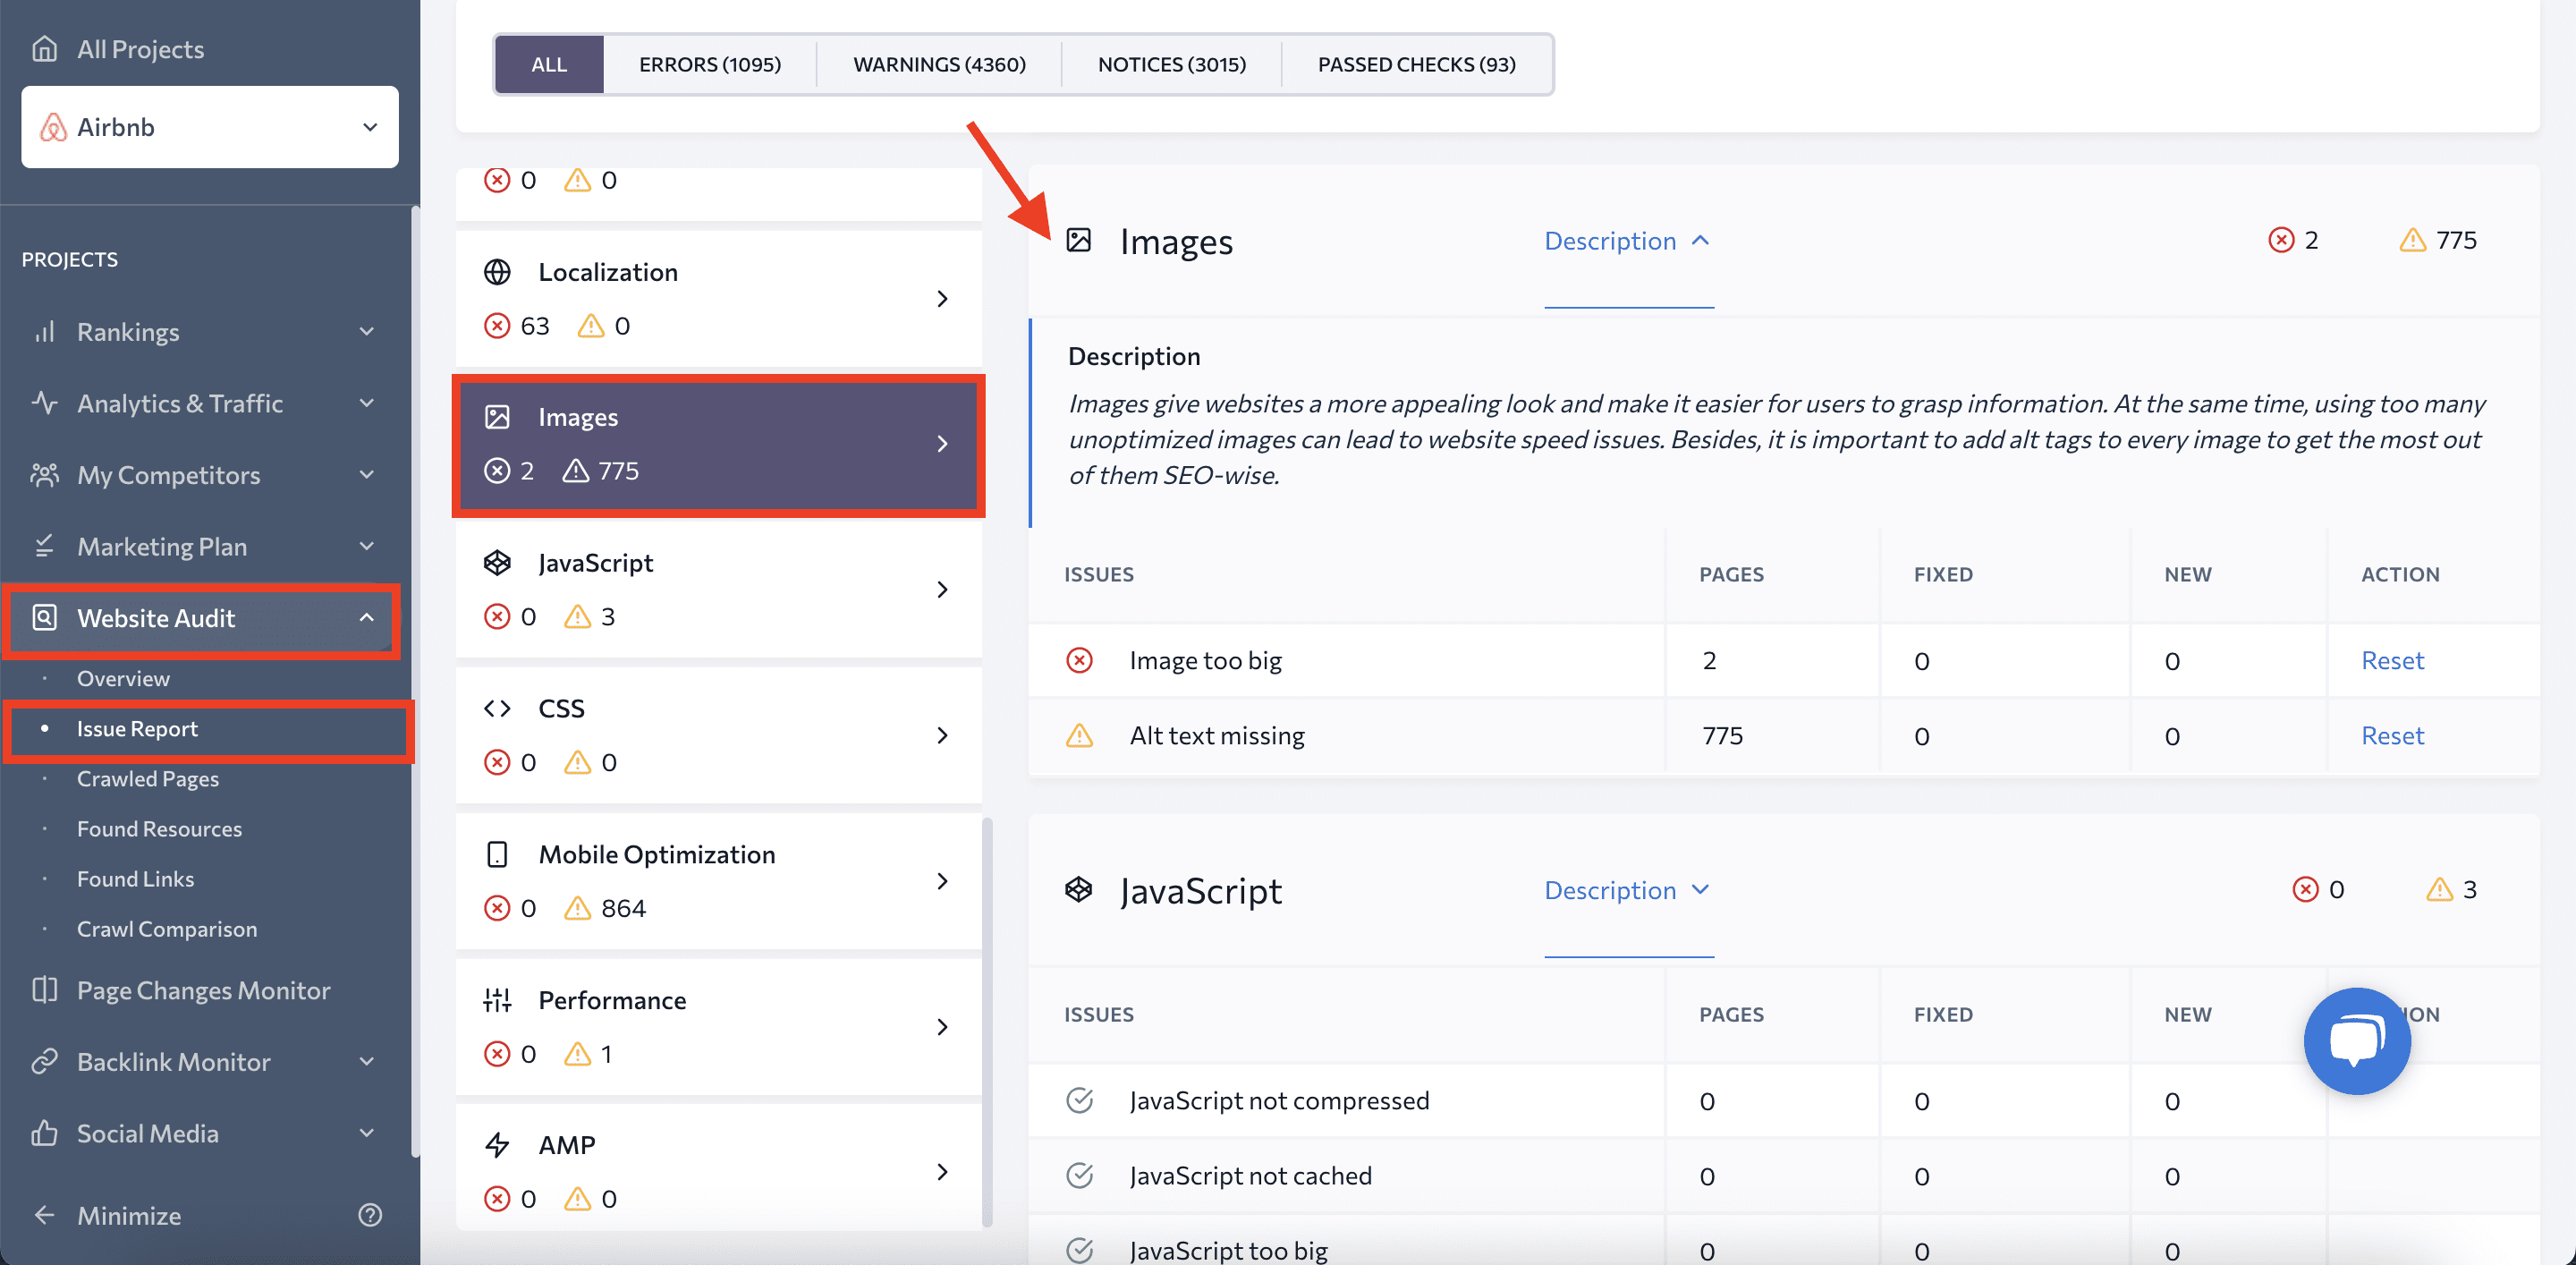This screenshot has height=1265, width=2576.
Task: Click Minimize to collapse sidebar
Action: (129, 1215)
